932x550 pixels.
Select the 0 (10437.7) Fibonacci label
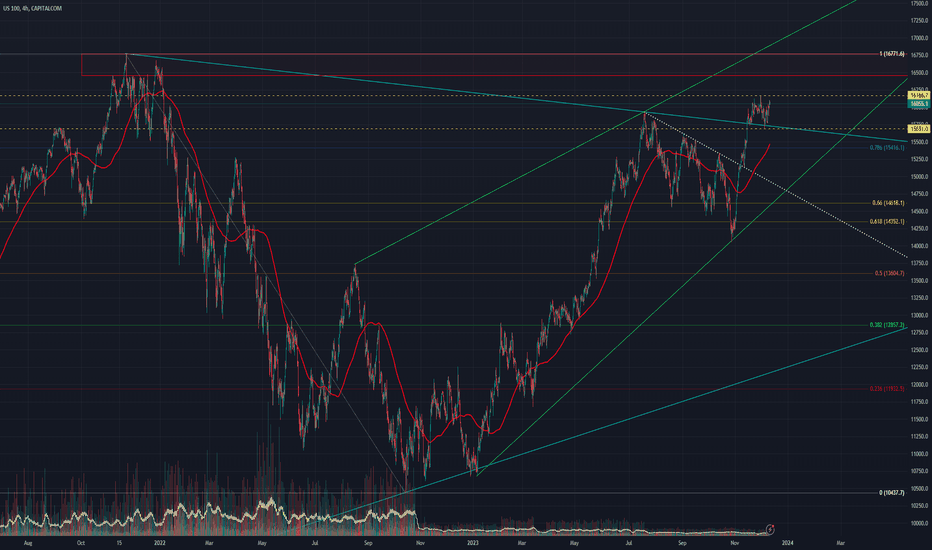pyautogui.click(x=892, y=493)
